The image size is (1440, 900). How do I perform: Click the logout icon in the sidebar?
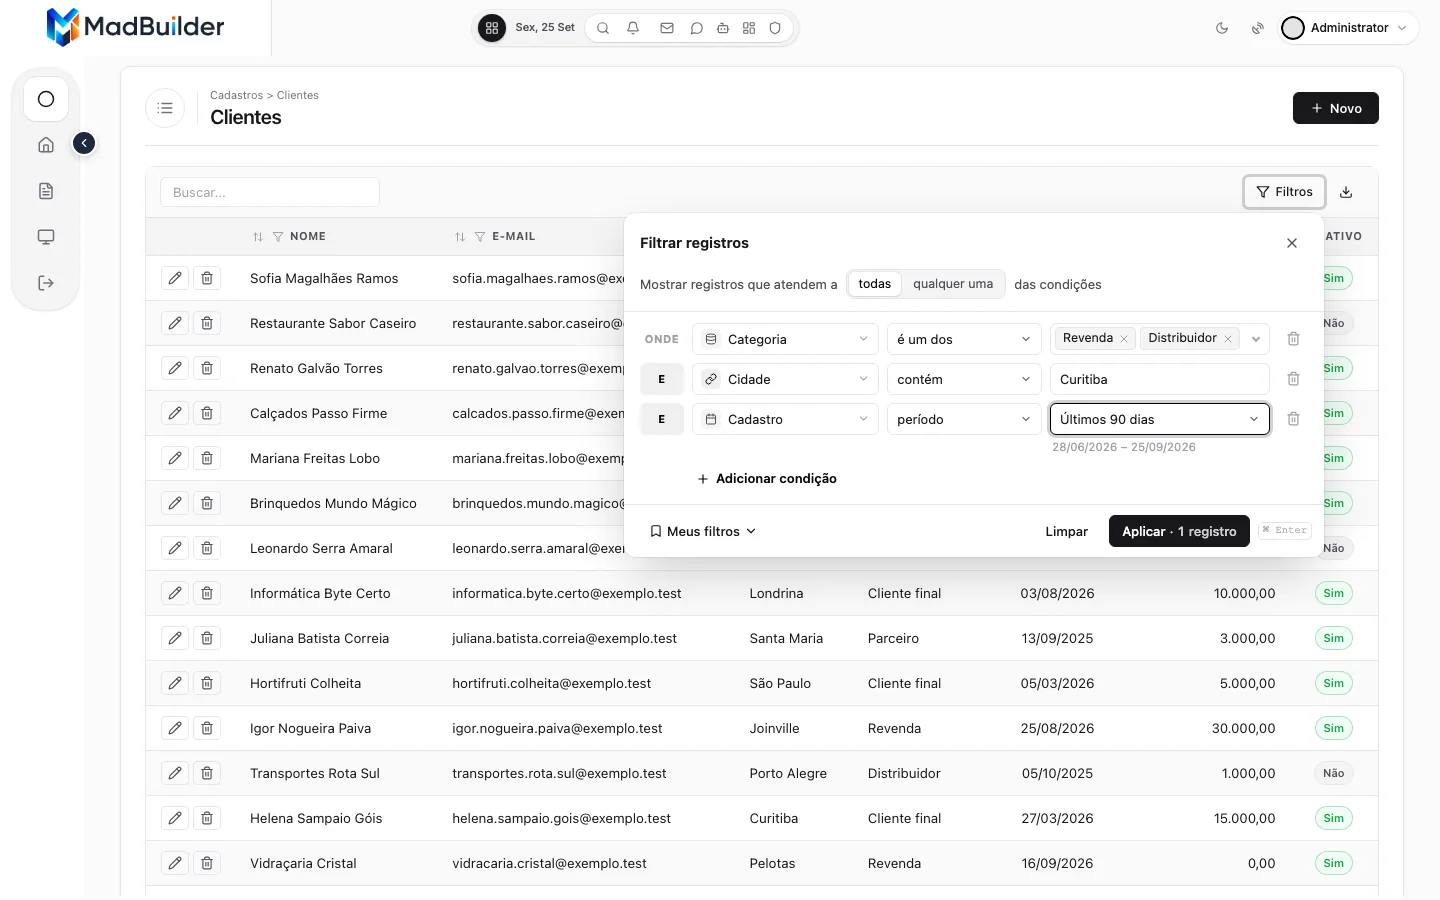[46, 283]
